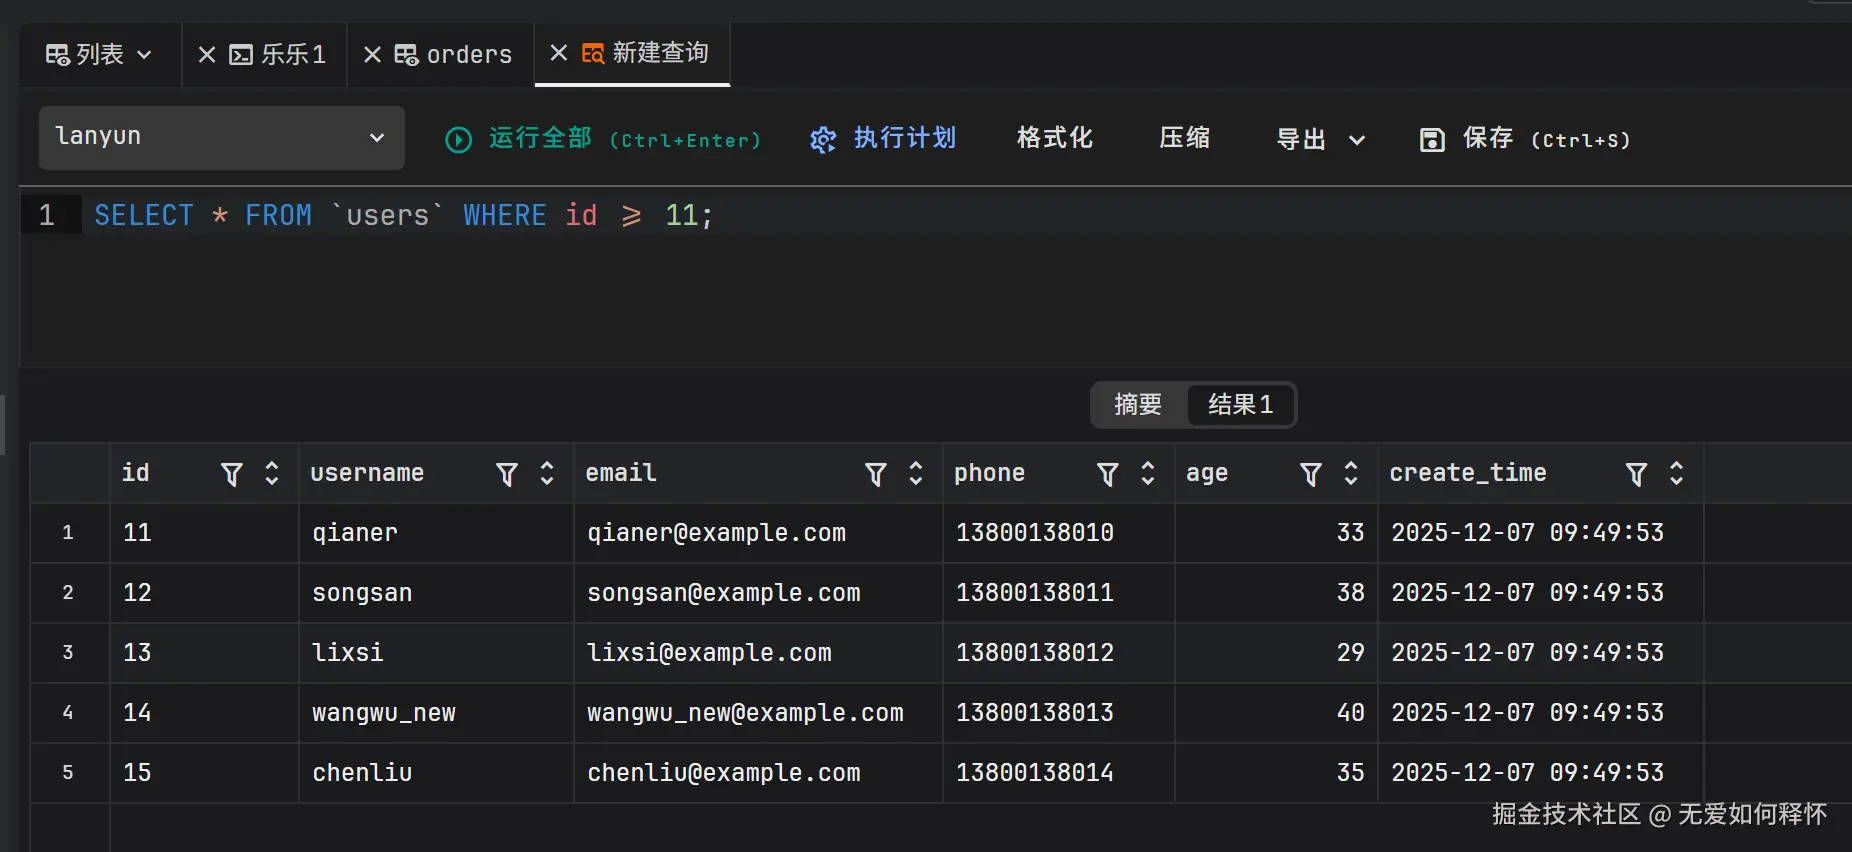Switch to the orders tab
The width and height of the screenshot is (1852, 852).
469,55
